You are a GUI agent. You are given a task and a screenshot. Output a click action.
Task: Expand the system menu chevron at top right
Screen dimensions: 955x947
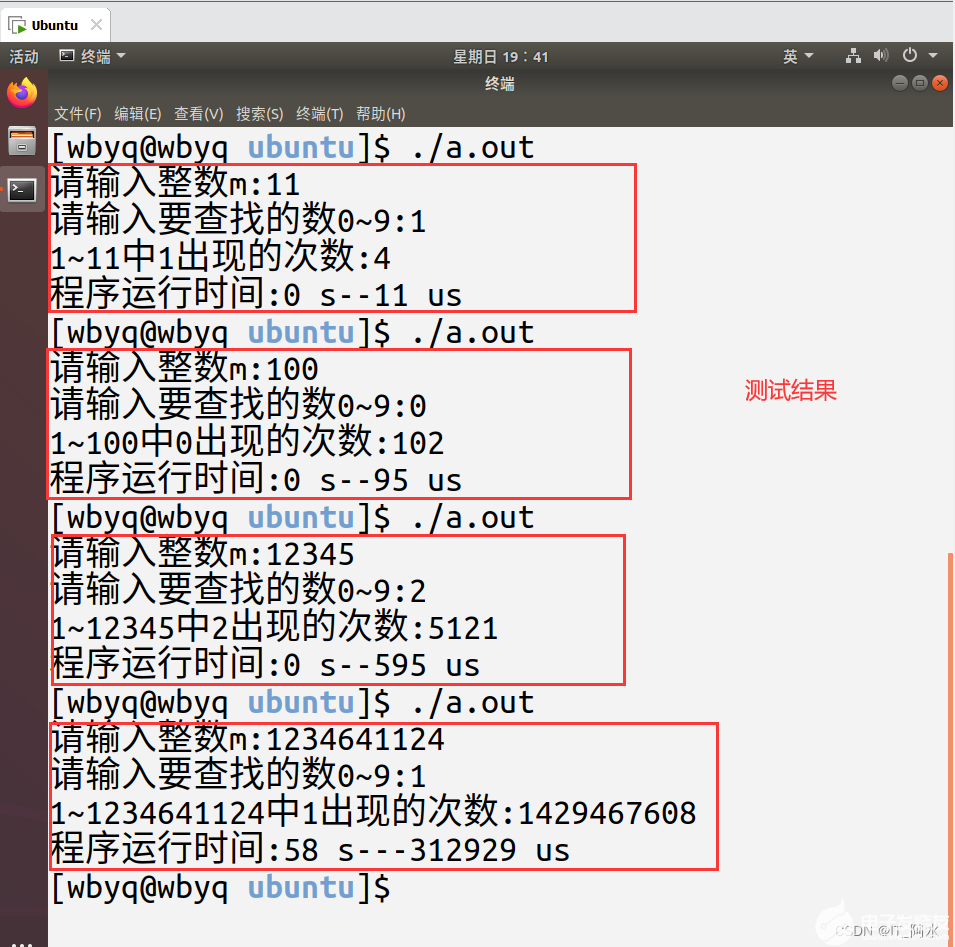point(931,56)
